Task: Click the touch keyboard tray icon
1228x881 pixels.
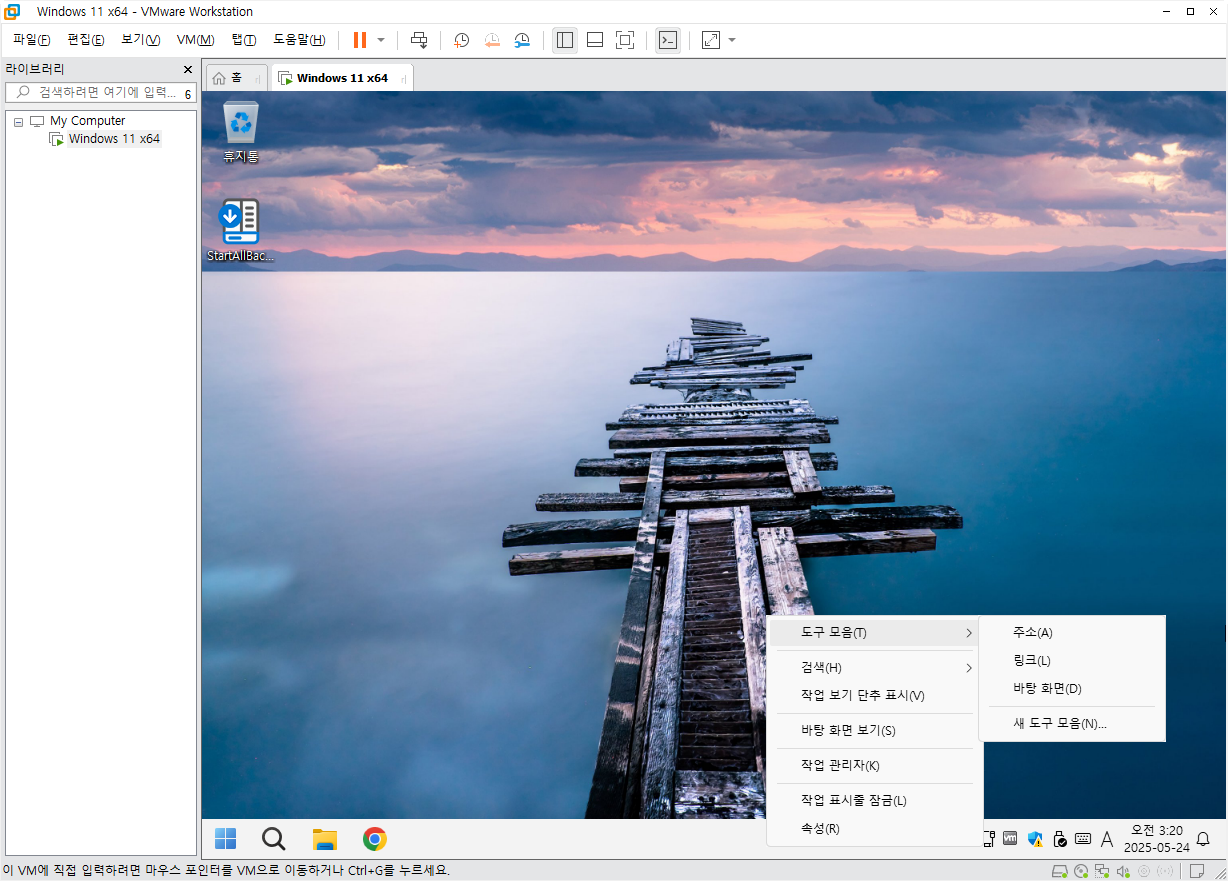Action: [1083, 839]
